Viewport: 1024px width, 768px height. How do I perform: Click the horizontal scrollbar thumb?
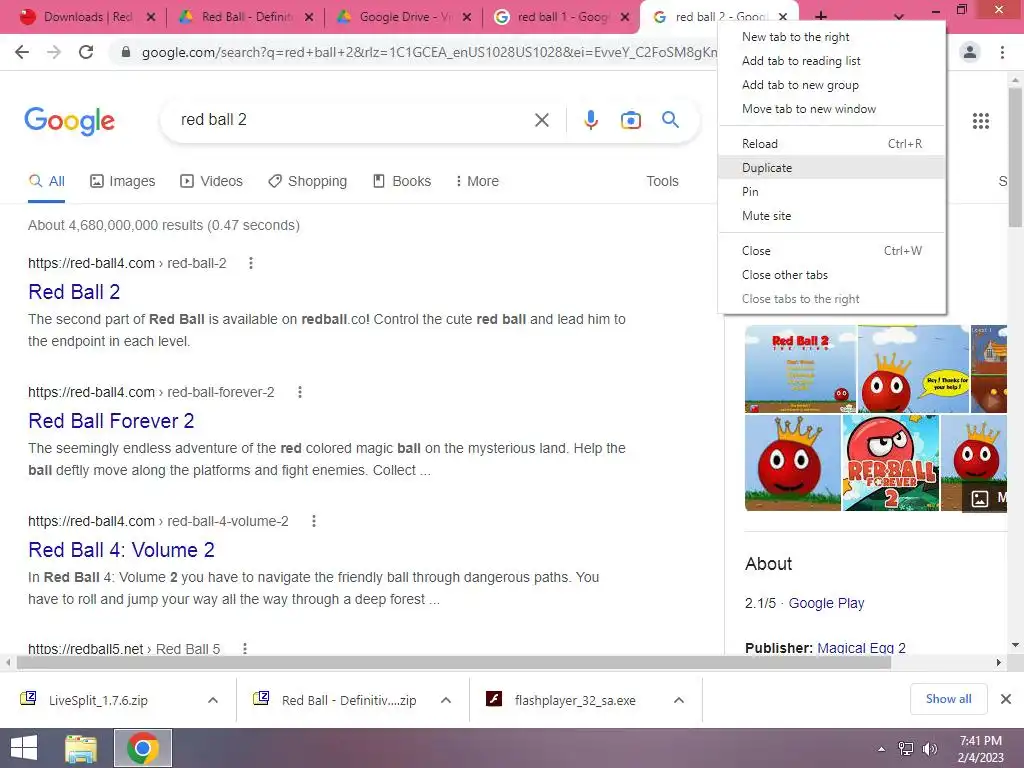[454, 662]
